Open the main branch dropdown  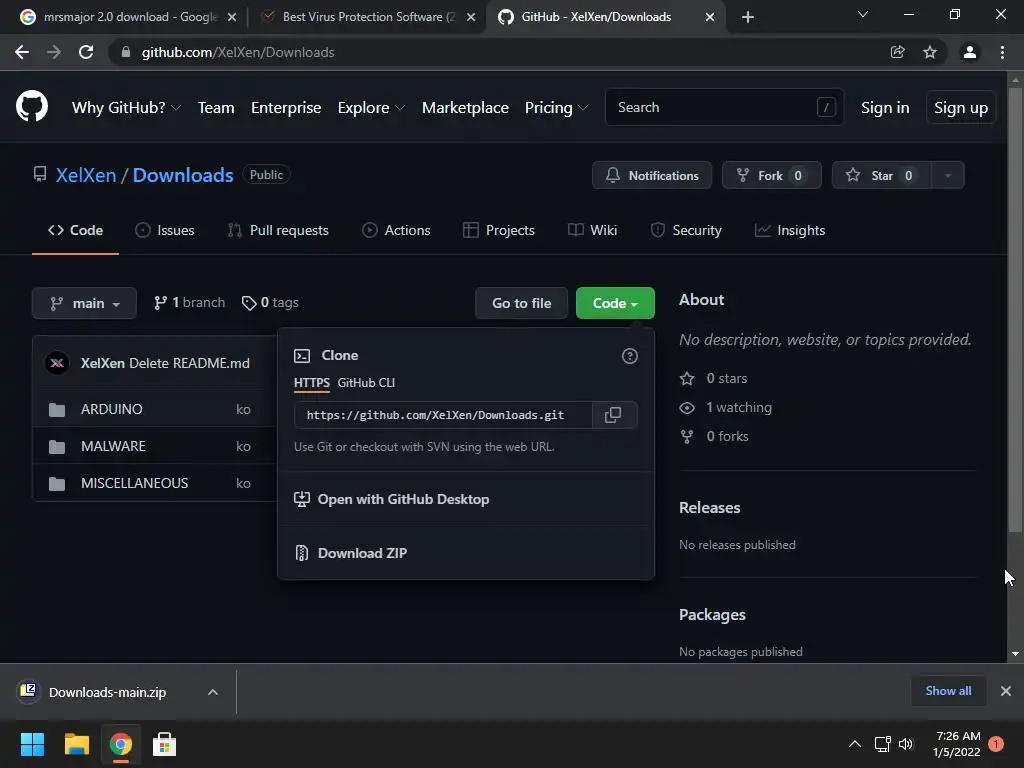click(84, 303)
